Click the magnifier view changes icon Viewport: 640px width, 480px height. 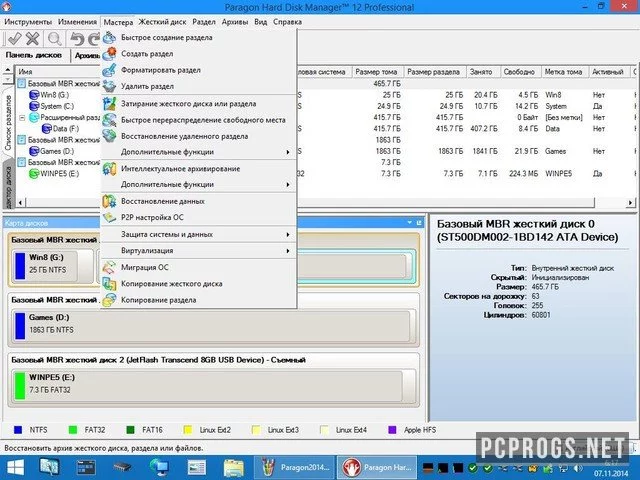tap(54, 39)
